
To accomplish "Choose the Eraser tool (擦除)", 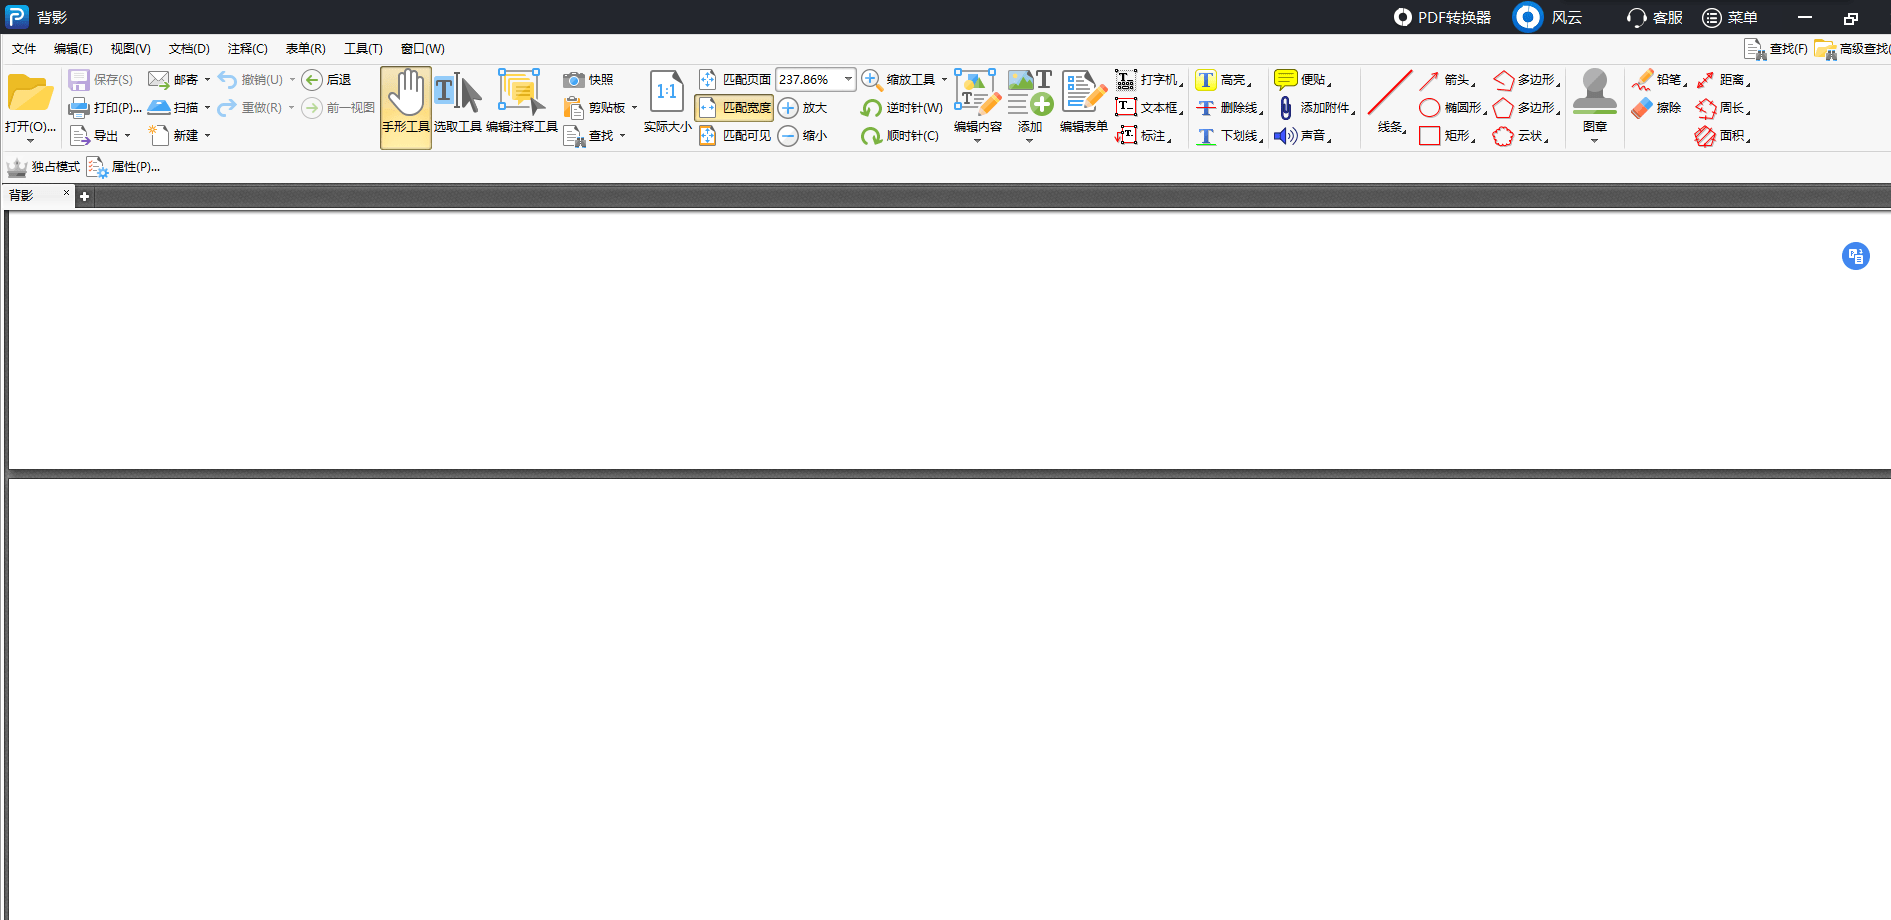I will [1657, 108].
